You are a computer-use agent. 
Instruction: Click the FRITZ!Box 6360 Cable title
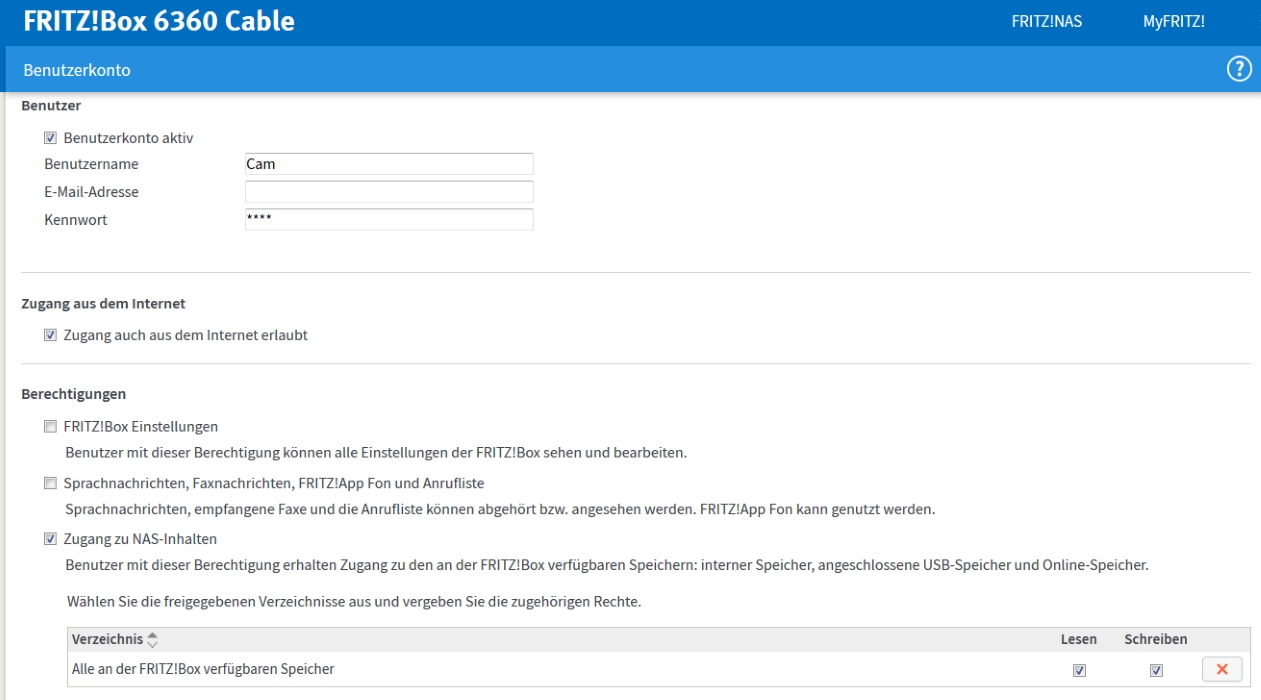click(x=159, y=21)
